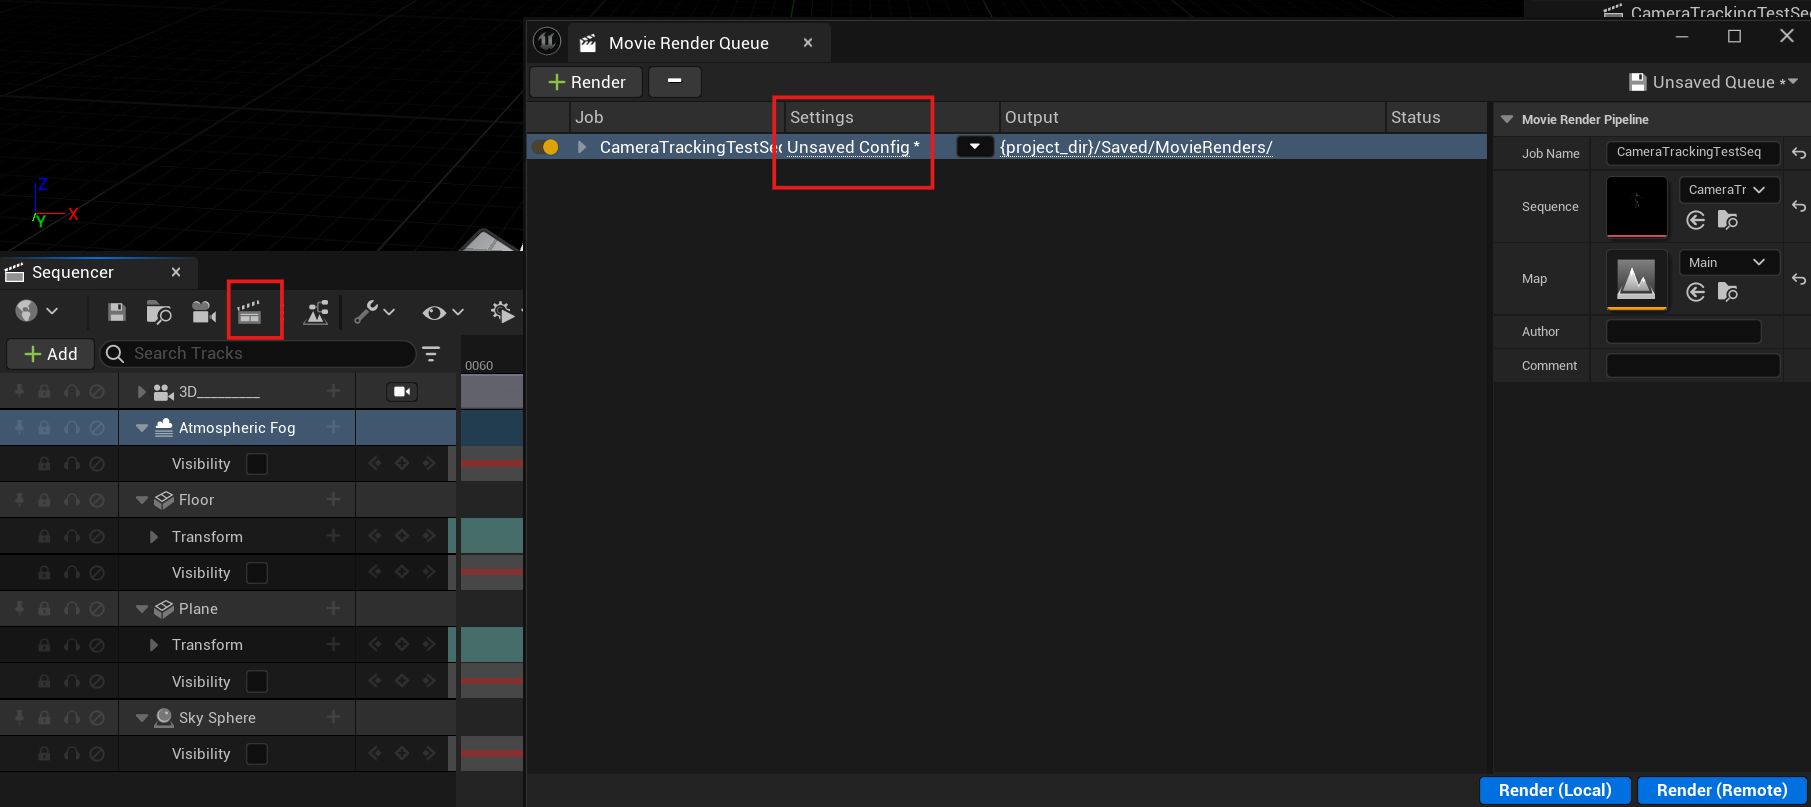Click the Output column header
The width and height of the screenshot is (1811, 807).
(x=1192, y=117)
